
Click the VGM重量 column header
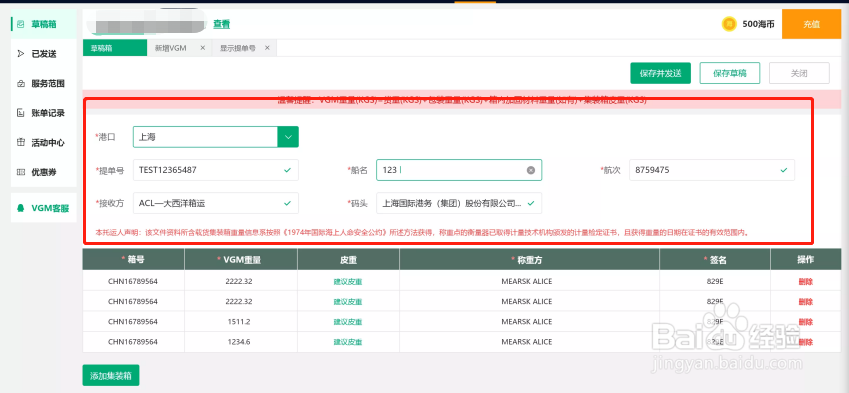click(241, 259)
